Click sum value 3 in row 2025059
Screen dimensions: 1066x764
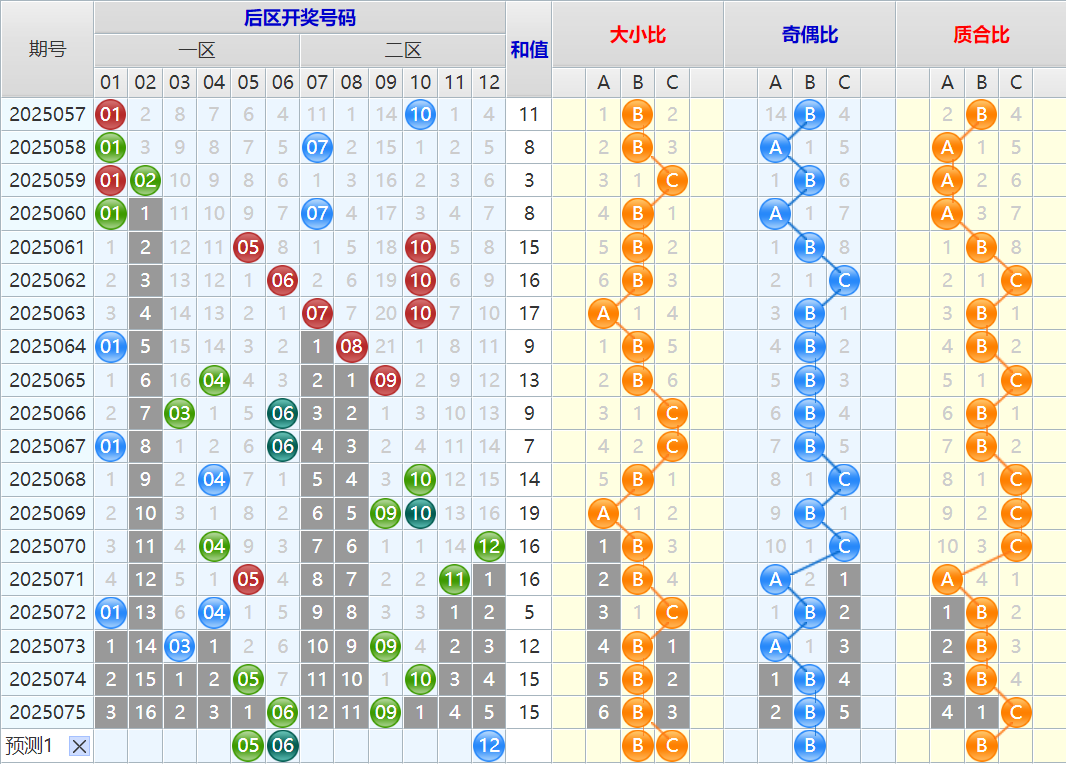tap(529, 180)
